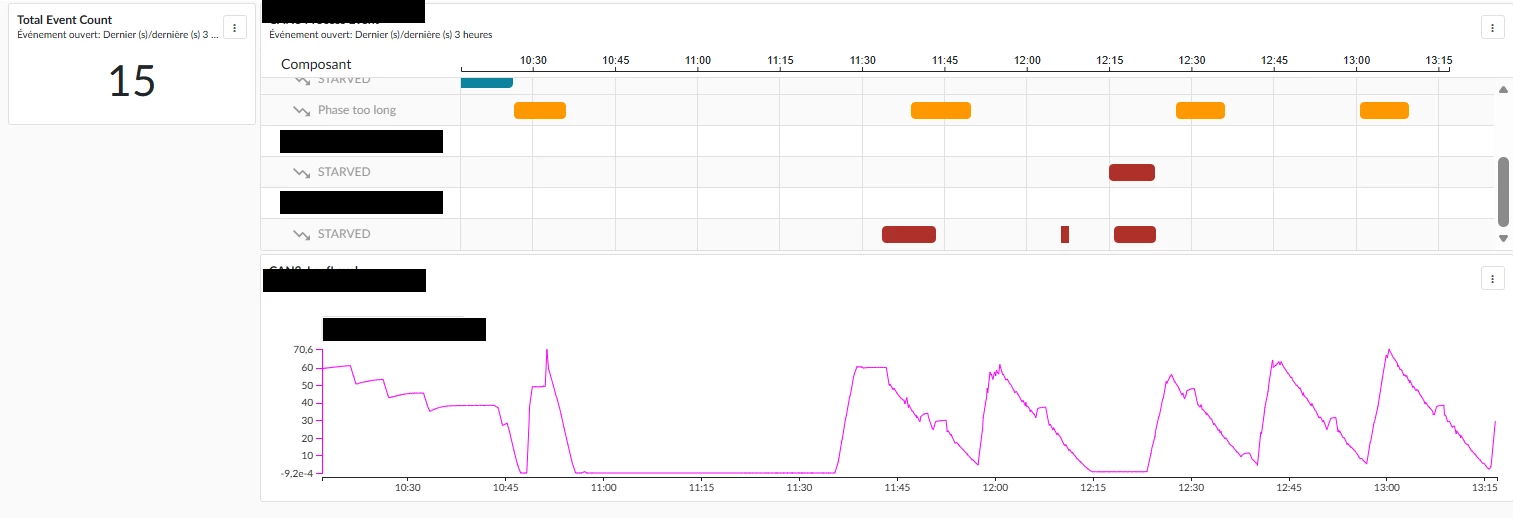Select the red STARVED bar near 11:40
Screen dimensions: 1513x518
click(x=909, y=234)
